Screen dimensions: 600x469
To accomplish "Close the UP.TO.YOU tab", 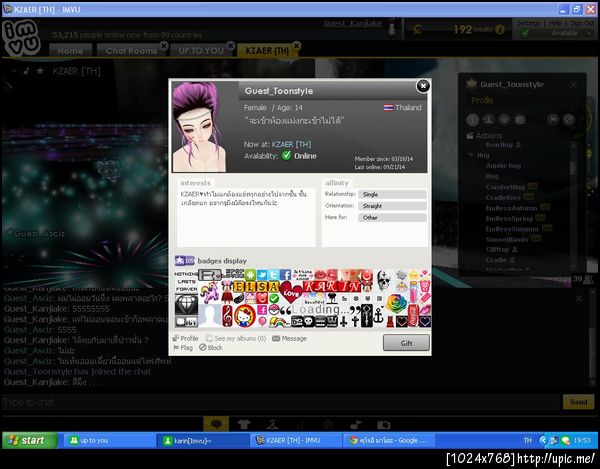I will pyautogui.click(x=230, y=46).
